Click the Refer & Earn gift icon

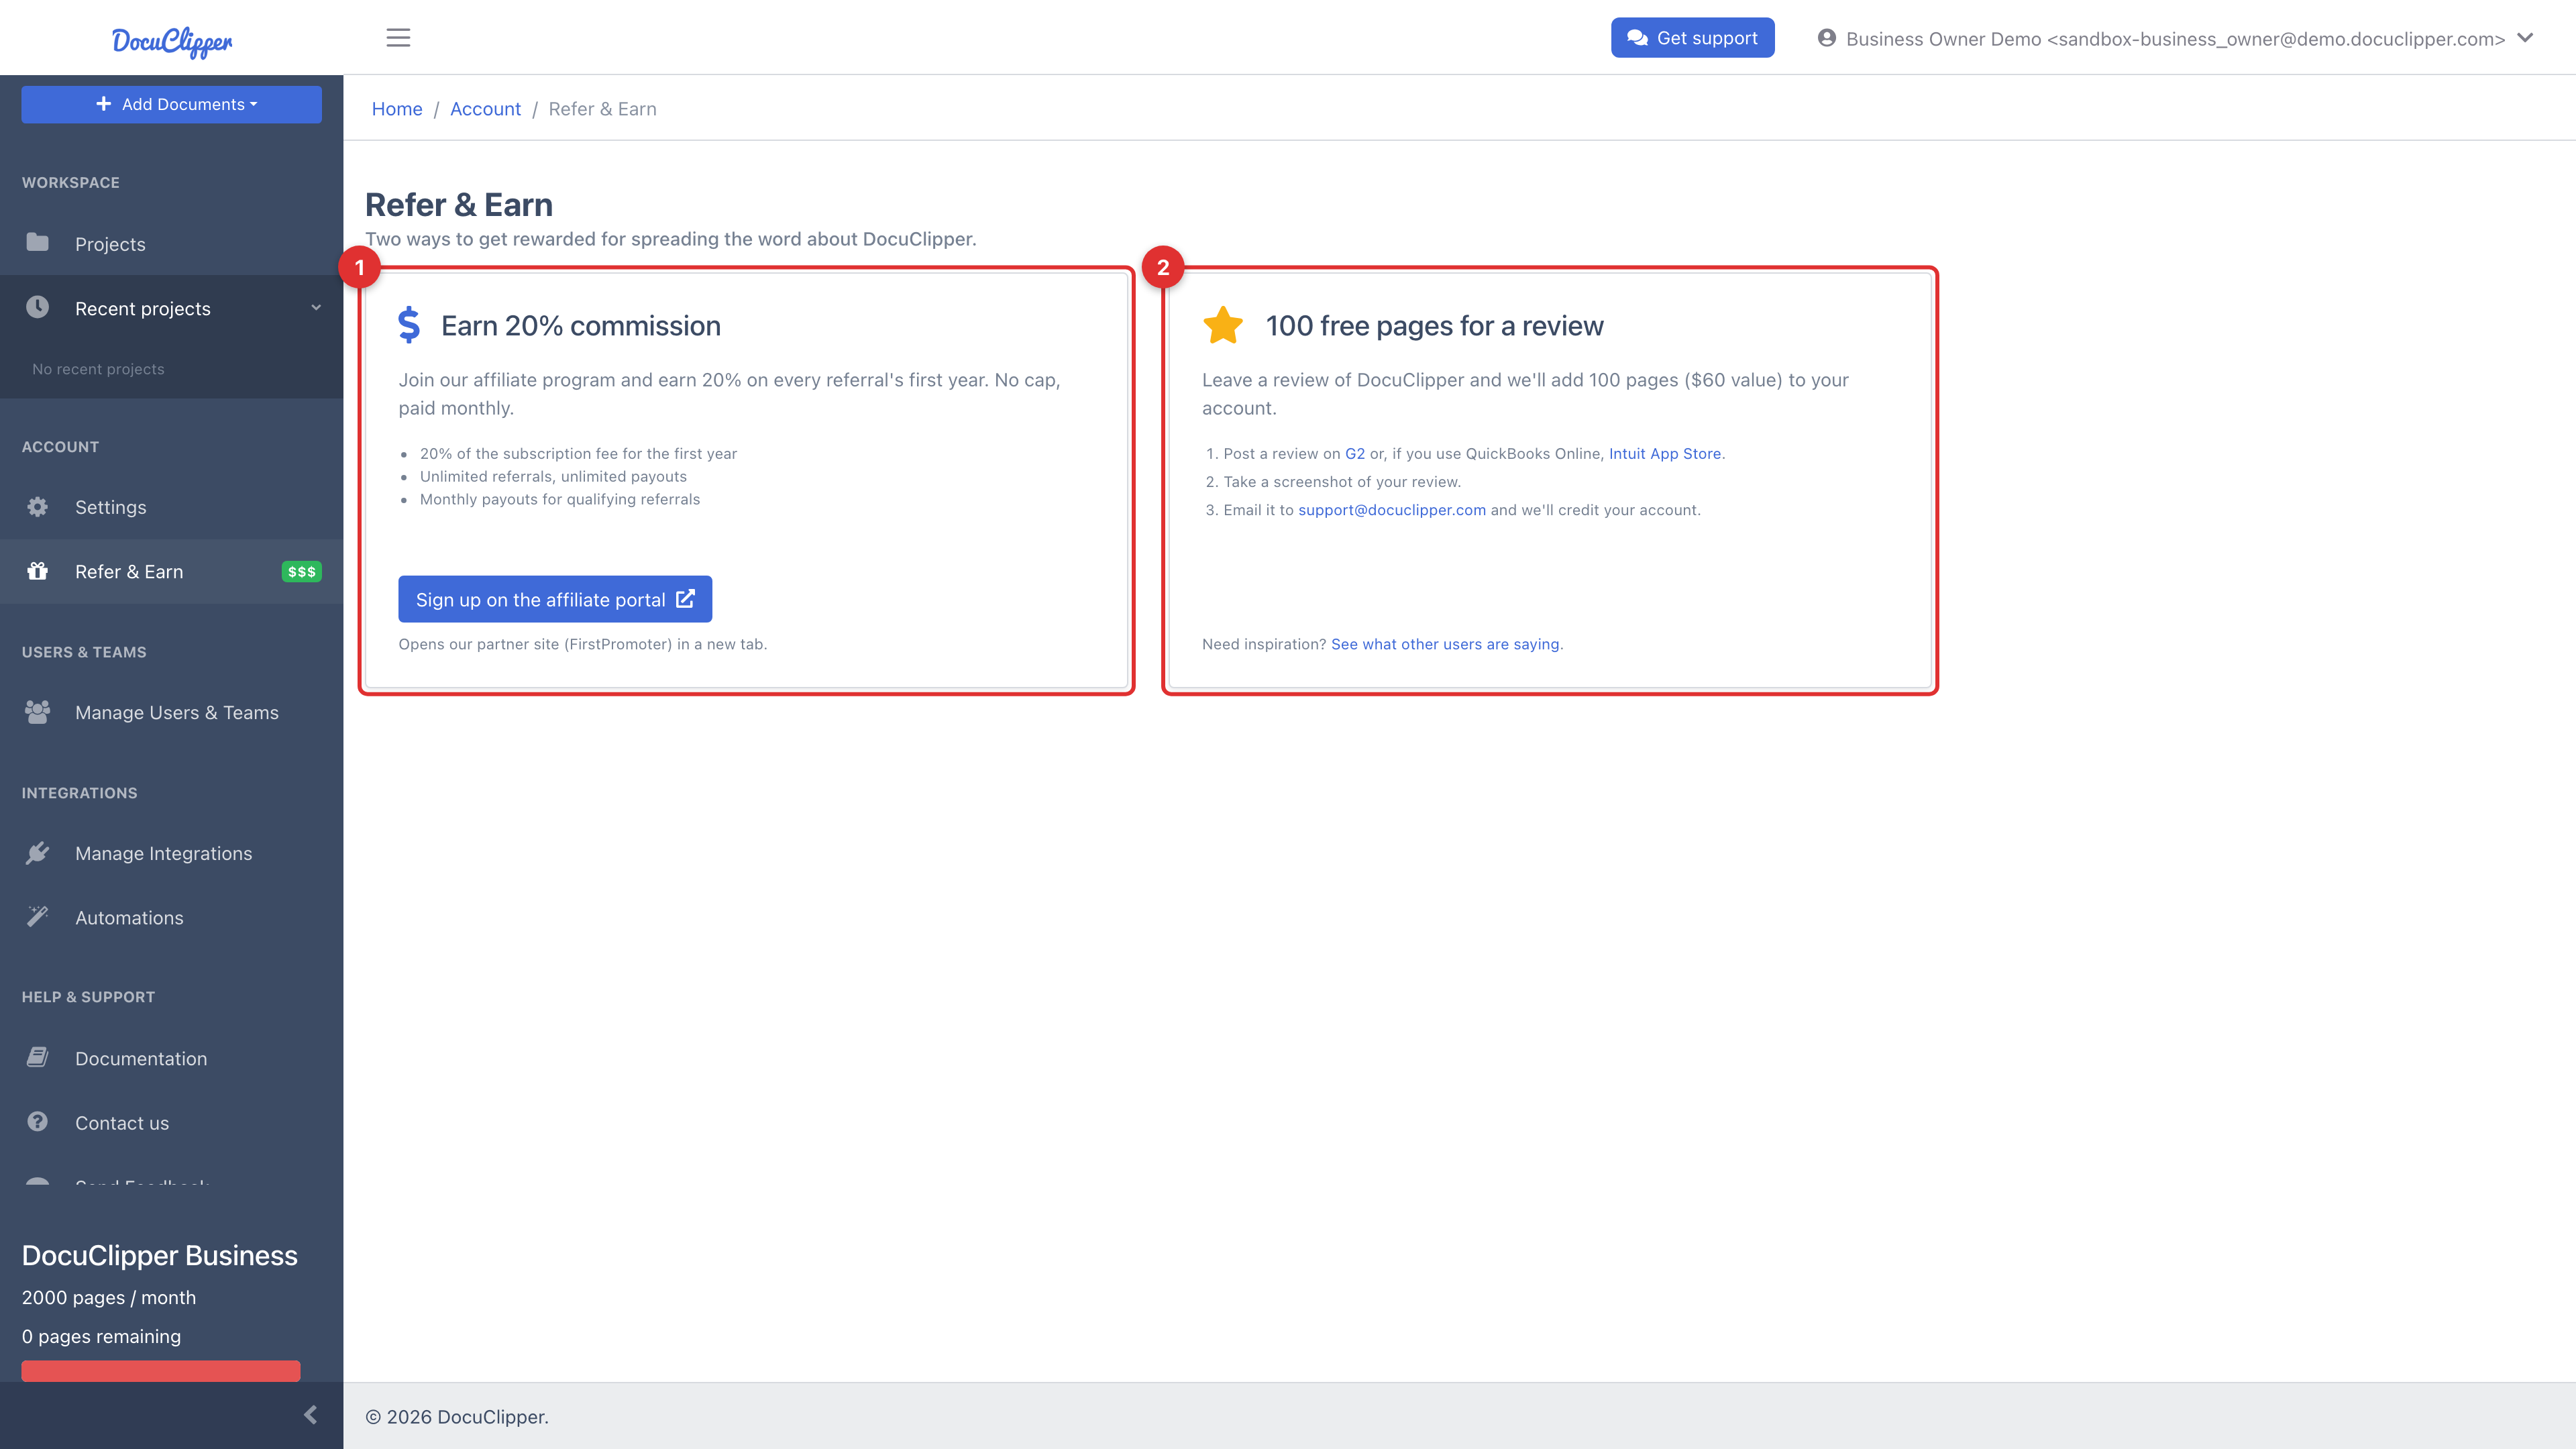coord(37,571)
